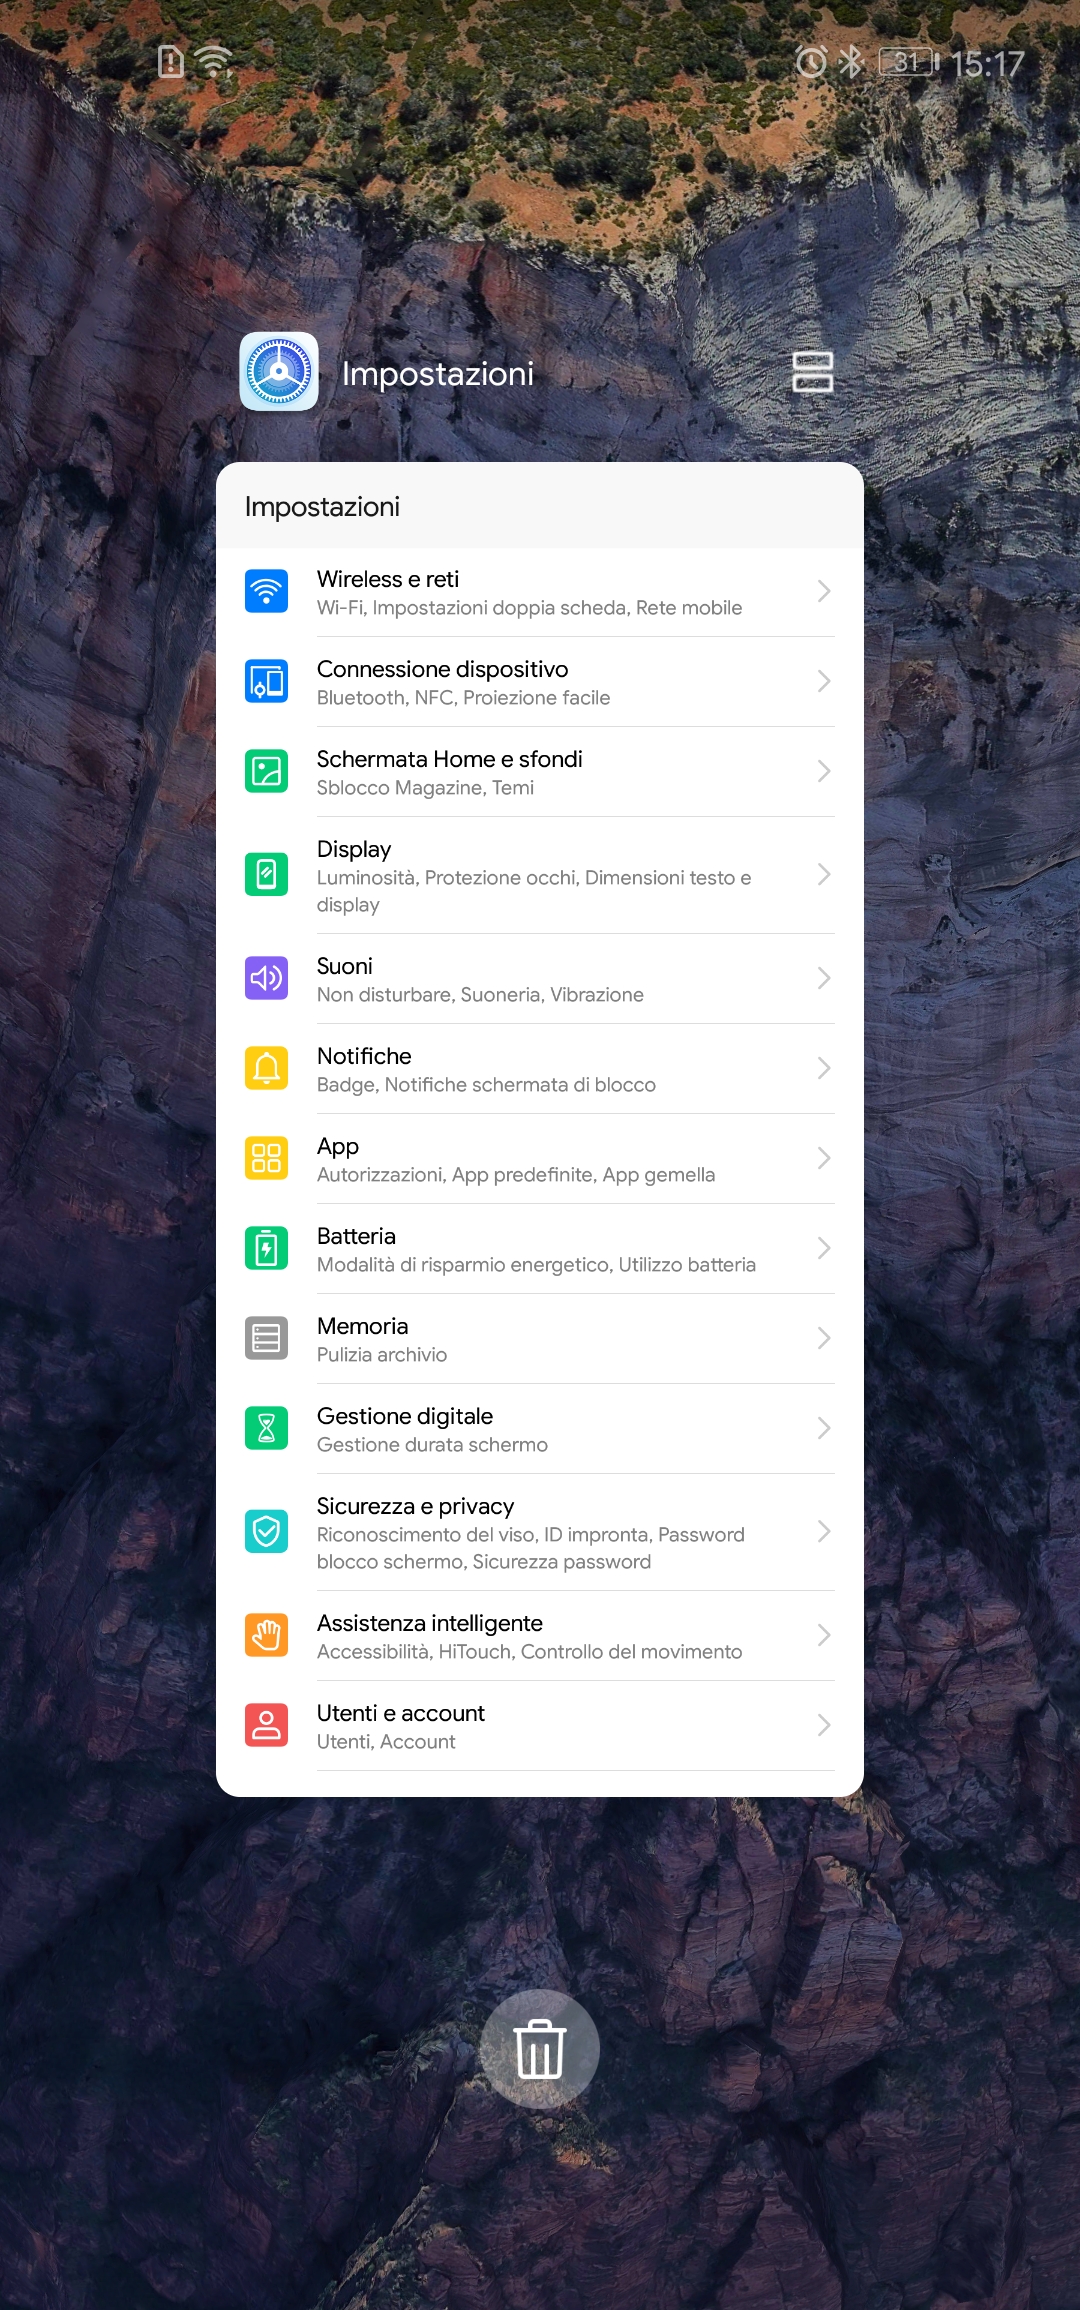This screenshot has height=2310, width=1080.
Task: Tap the SIM alert status icon
Action: point(171,62)
